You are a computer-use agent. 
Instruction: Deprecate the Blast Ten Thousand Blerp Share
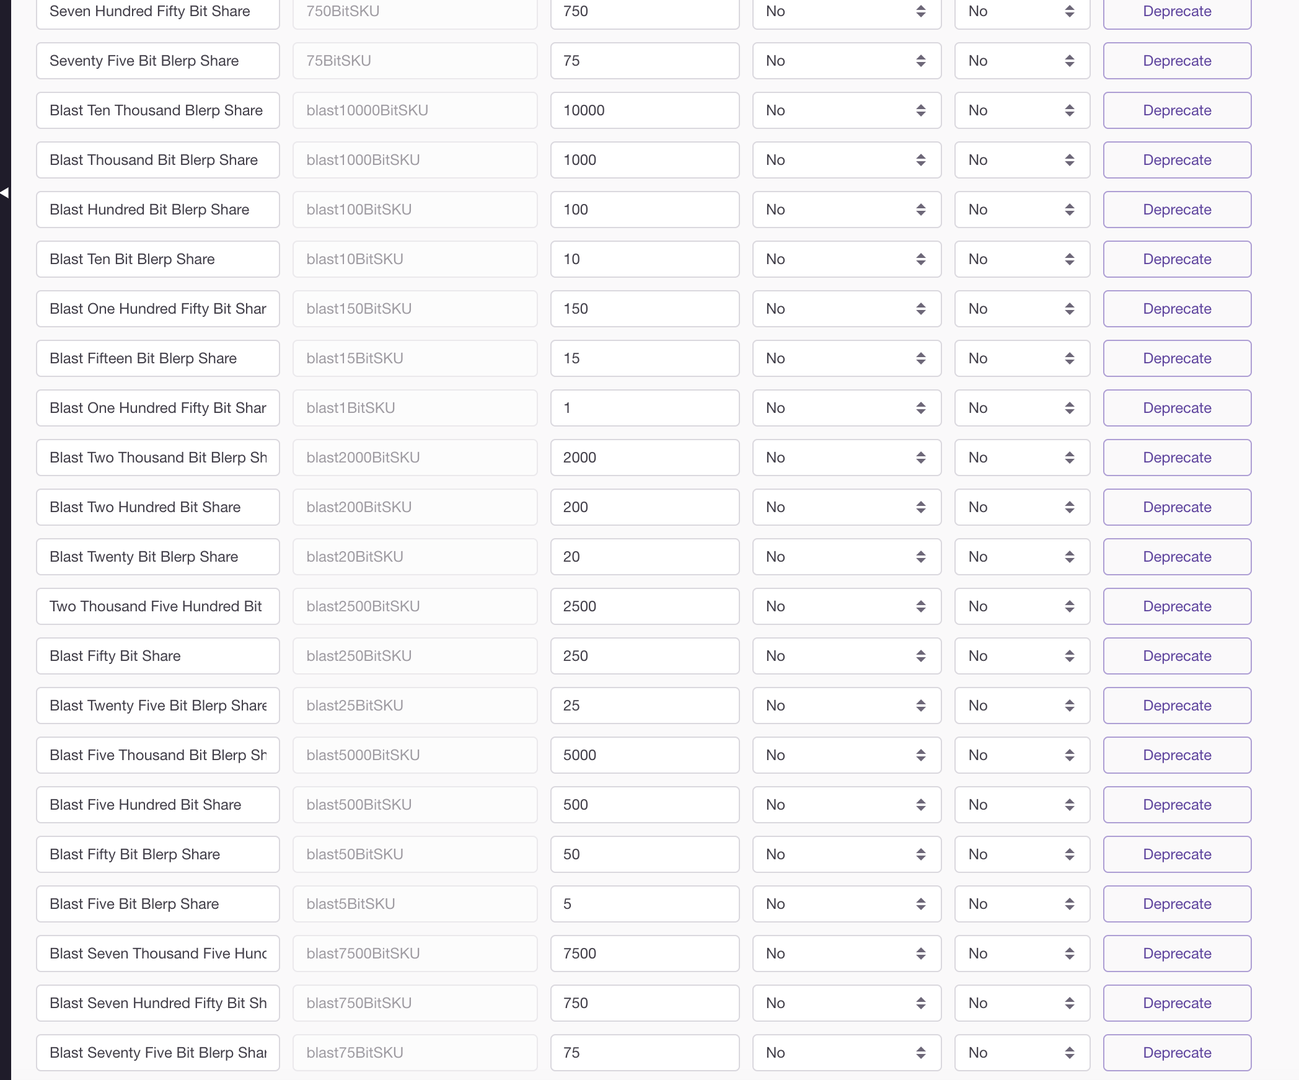pos(1176,110)
